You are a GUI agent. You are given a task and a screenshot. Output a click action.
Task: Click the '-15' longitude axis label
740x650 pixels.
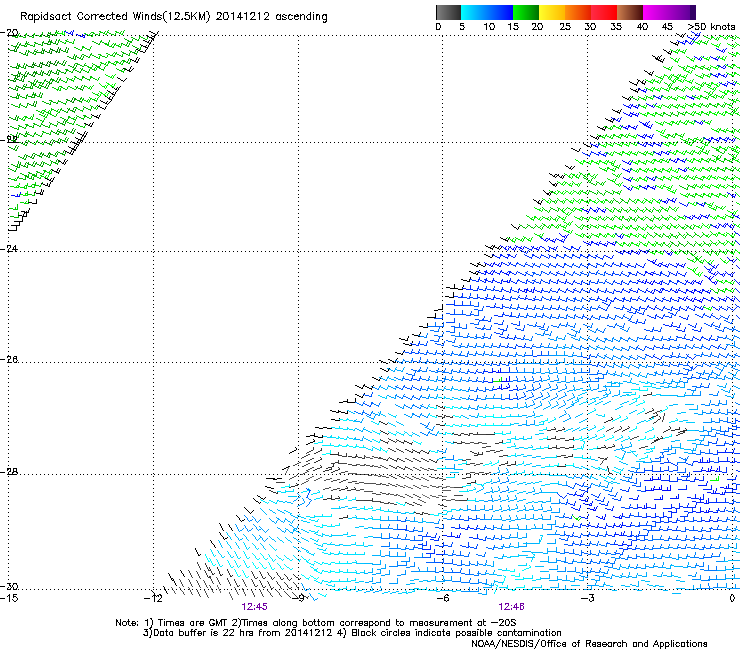[x=9, y=598]
